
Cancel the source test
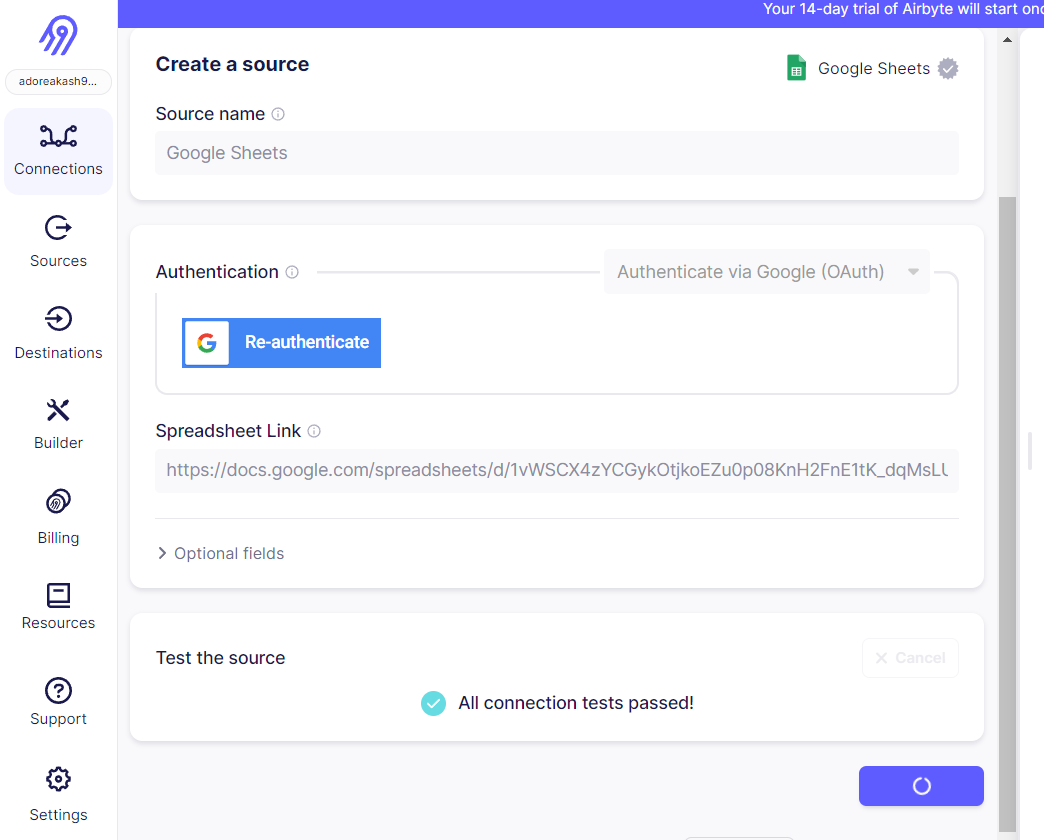click(x=910, y=658)
